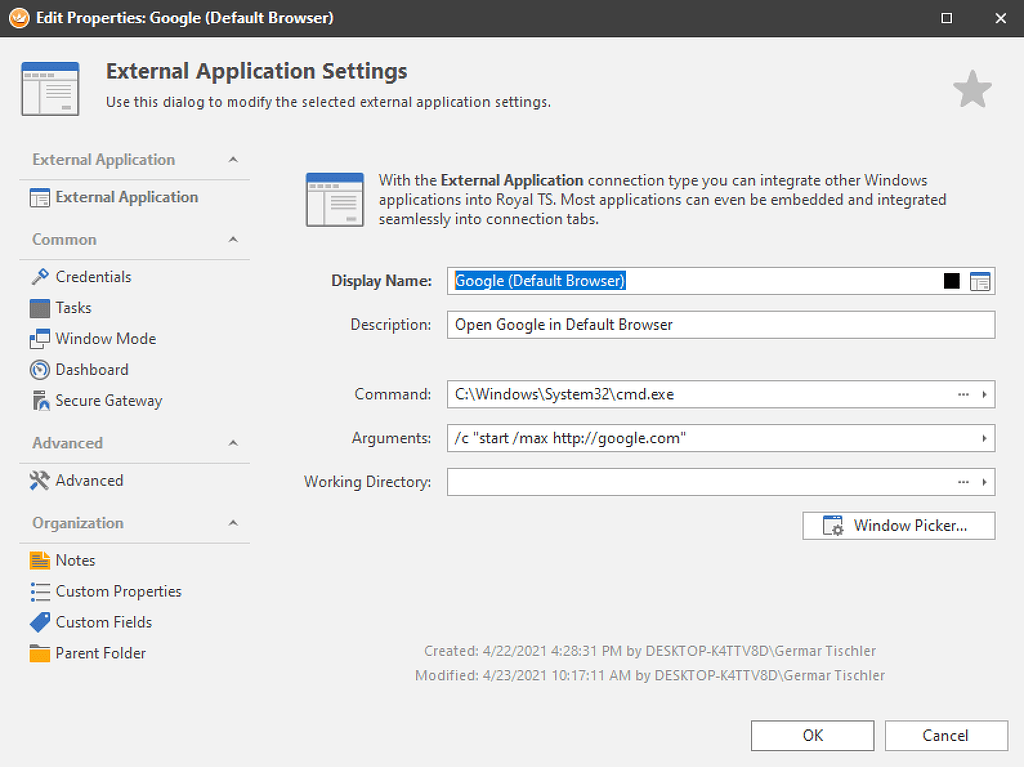
Task: Click the Created timestamp text
Action: coord(650,651)
